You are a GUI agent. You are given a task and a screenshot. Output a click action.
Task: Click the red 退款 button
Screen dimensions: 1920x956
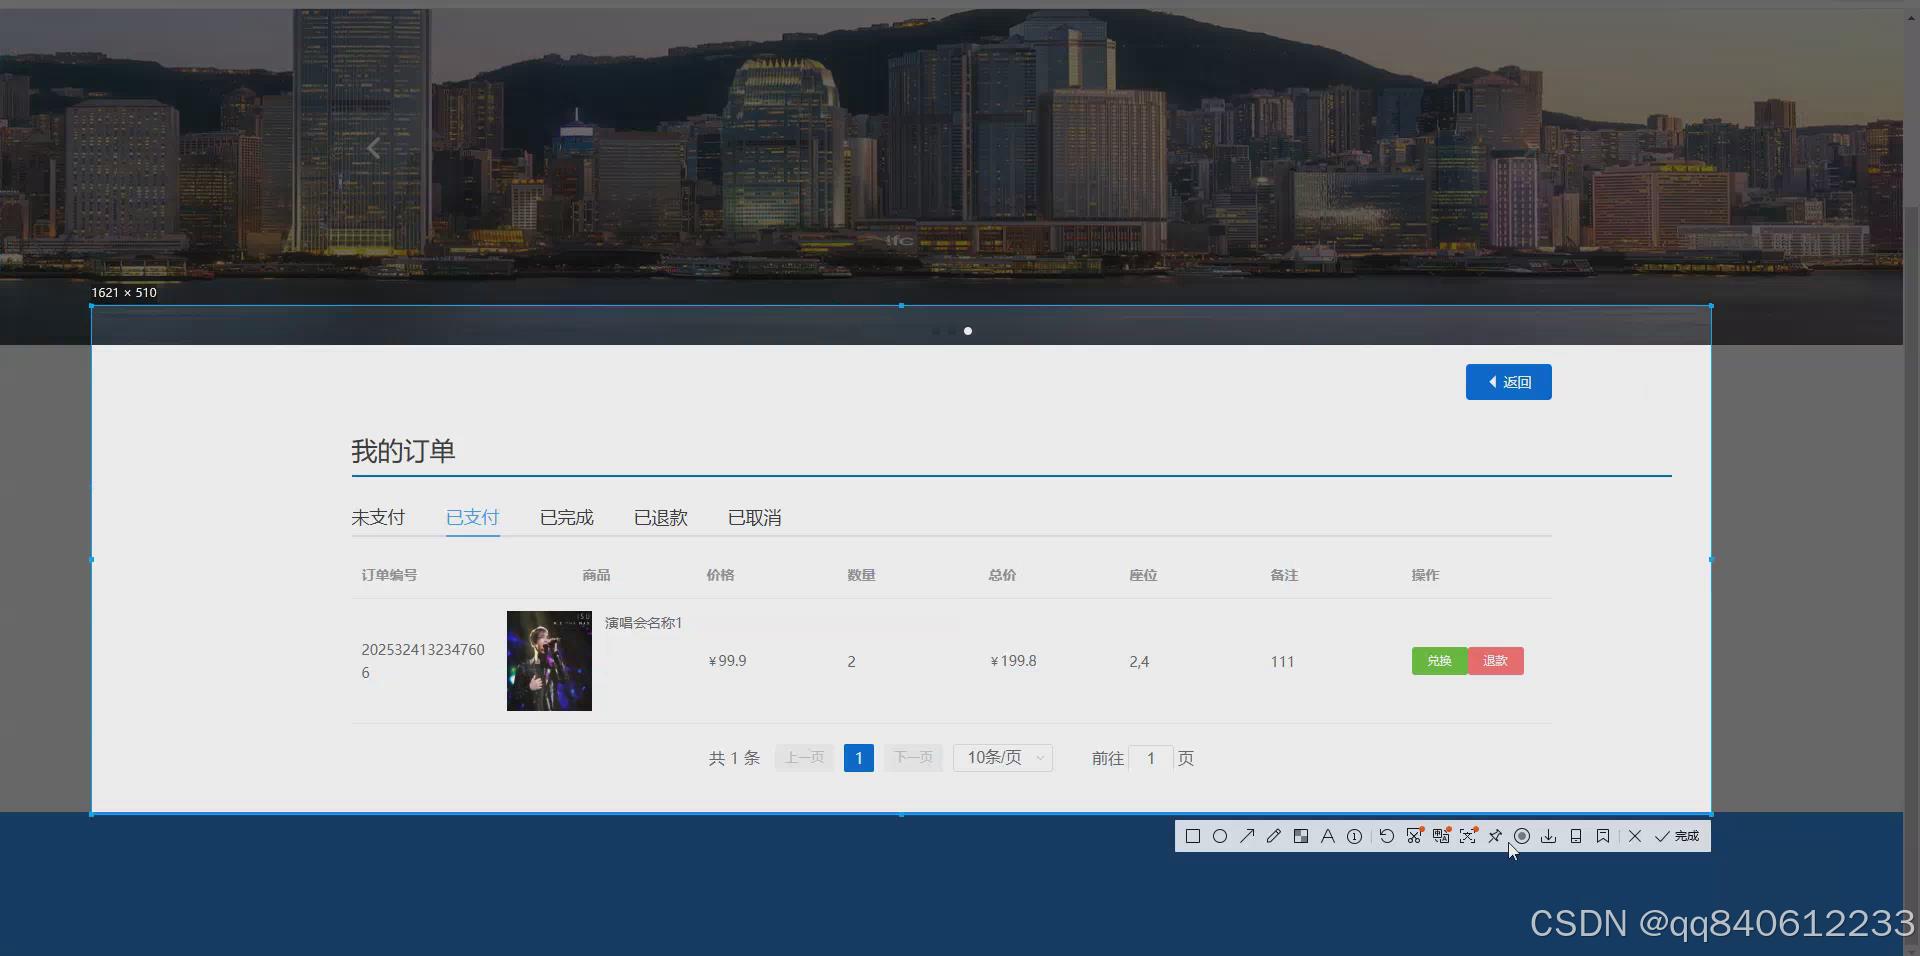(1496, 661)
